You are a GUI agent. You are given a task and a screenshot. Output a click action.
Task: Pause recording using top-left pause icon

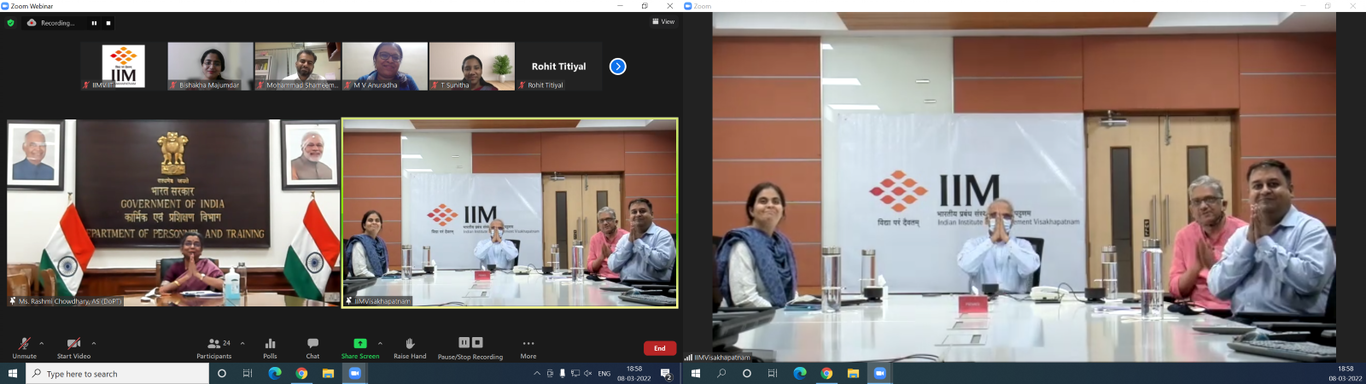95,23
